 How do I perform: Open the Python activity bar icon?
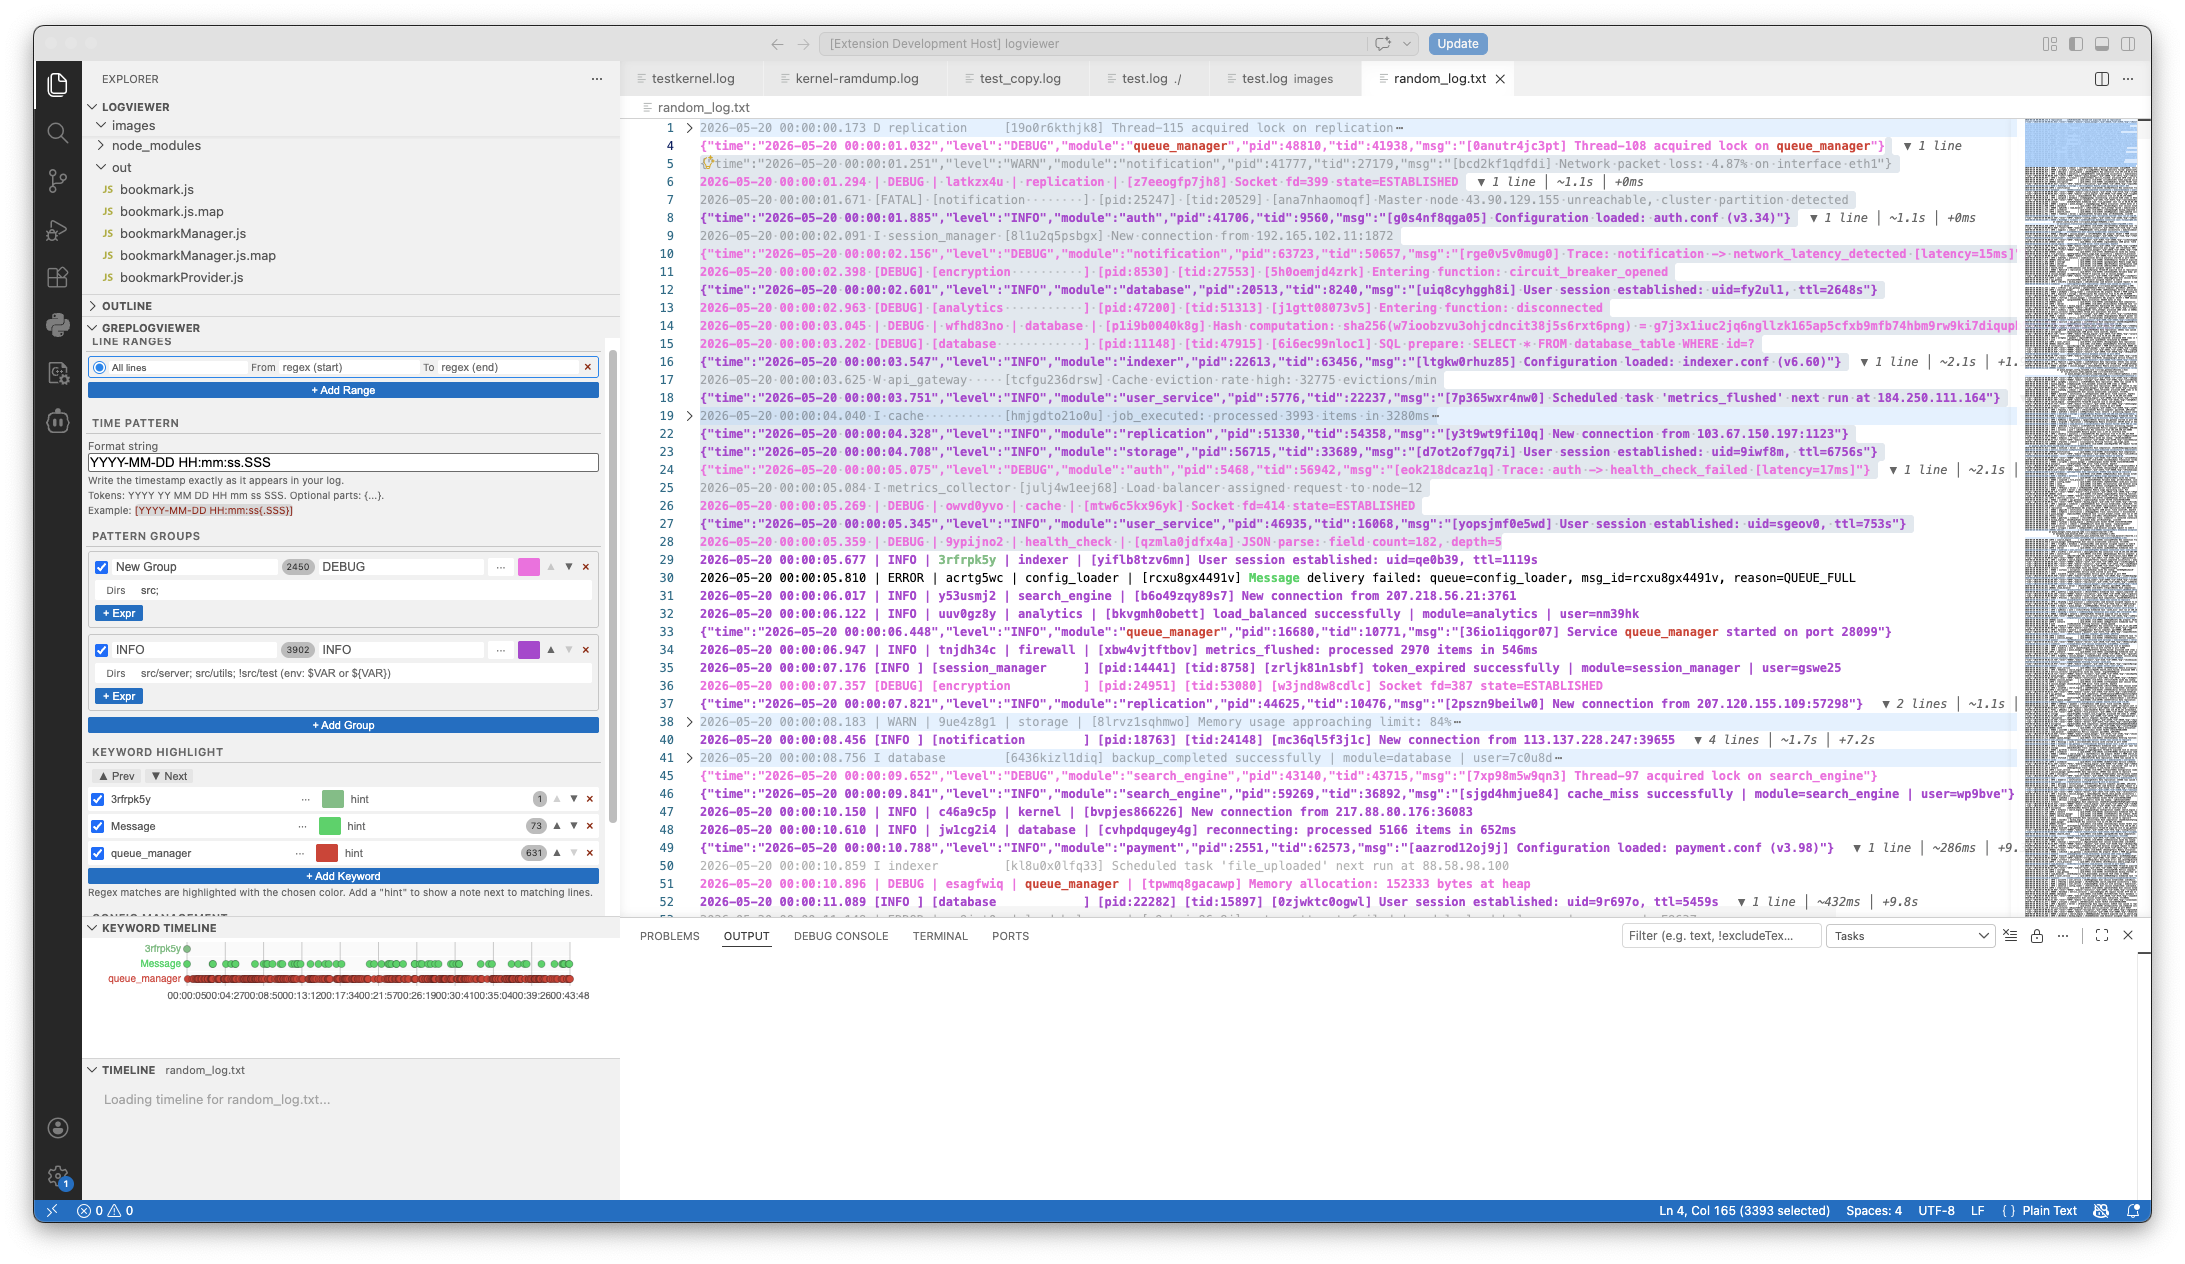pyautogui.click(x=58, y=325)
